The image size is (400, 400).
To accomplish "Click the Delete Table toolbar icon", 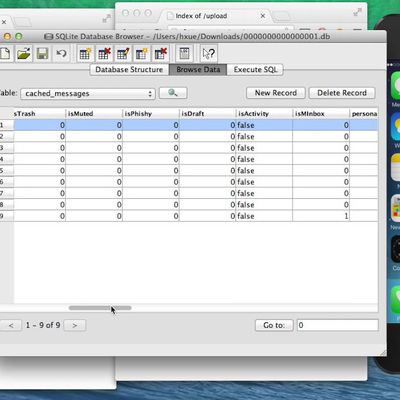I will tap(104, 53).
